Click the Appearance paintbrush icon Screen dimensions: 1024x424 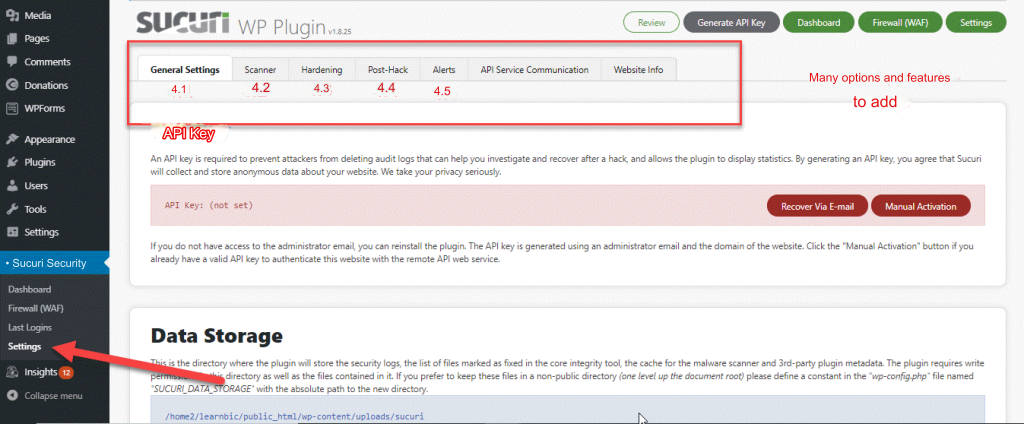click(x=12, y=139)
